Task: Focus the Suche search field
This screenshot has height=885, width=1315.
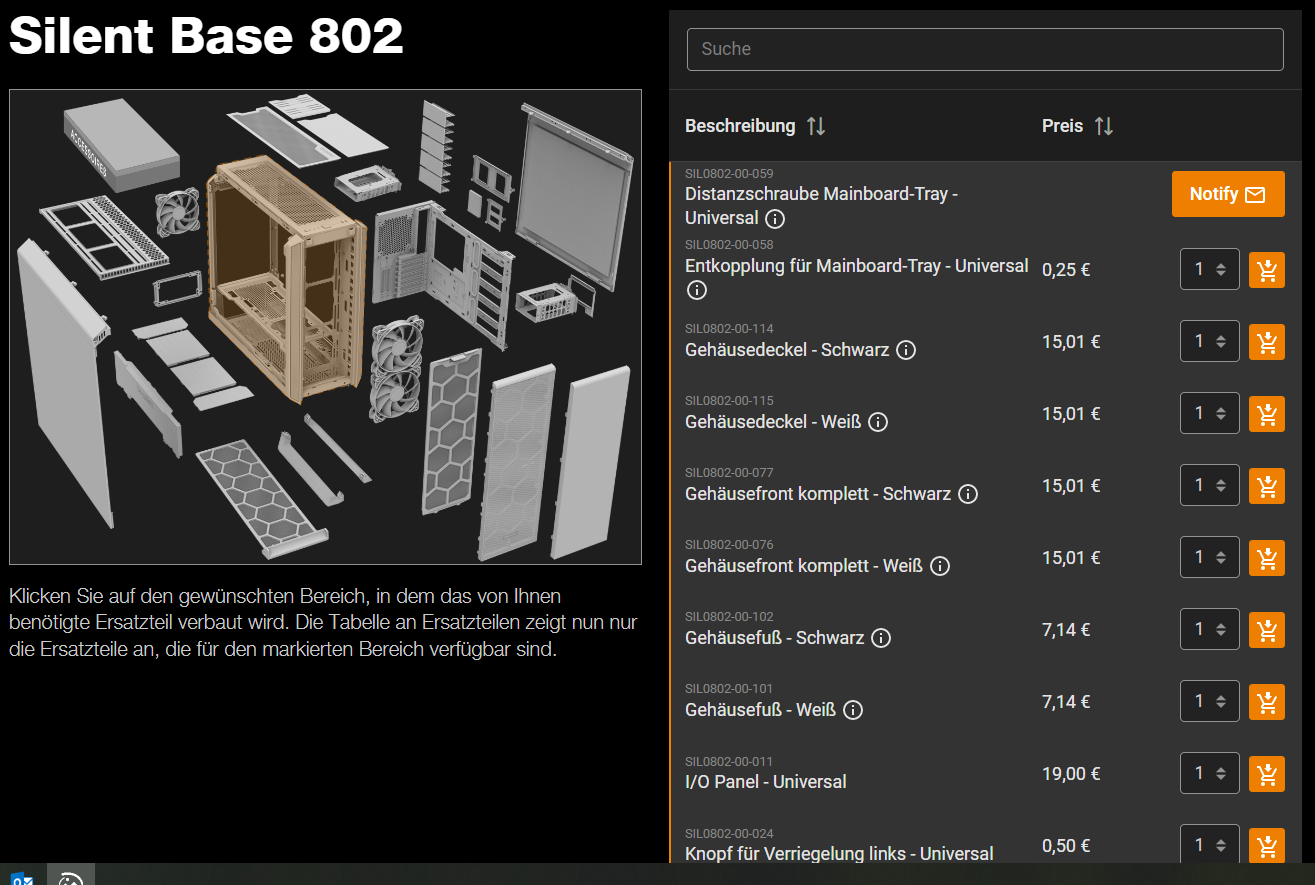Action: [985, 49]
